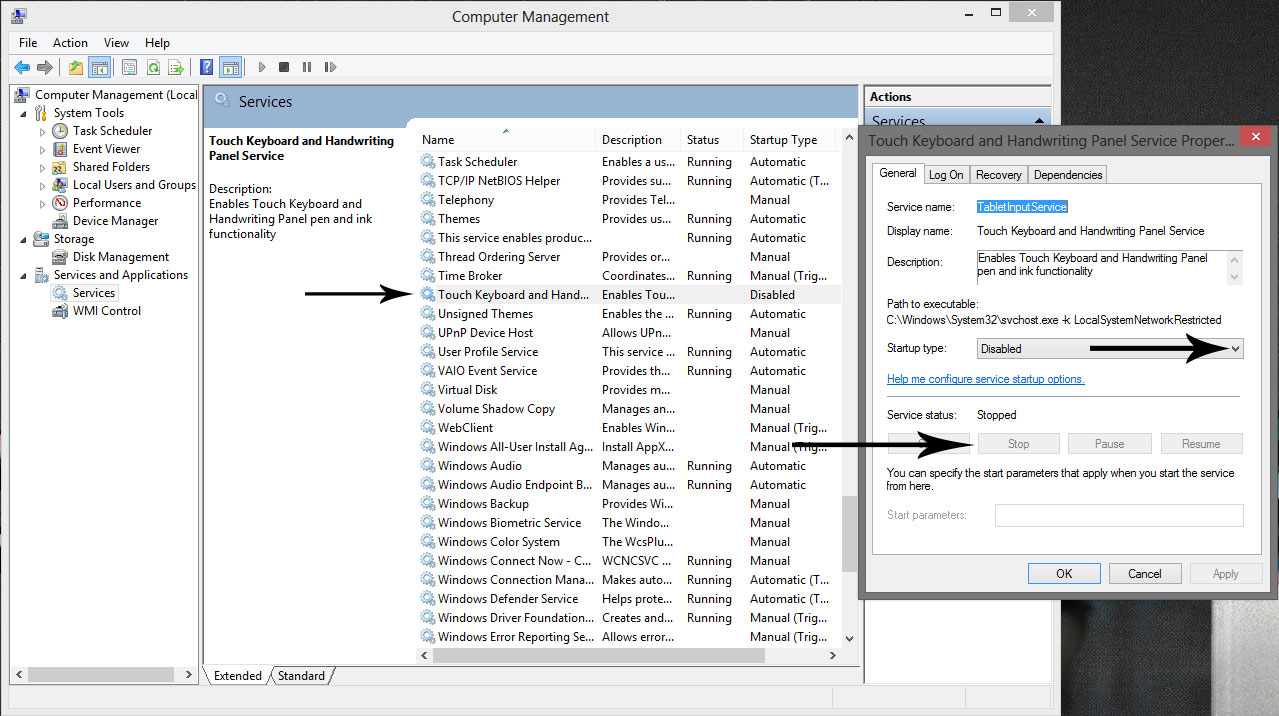This screenshot has width=1279, height=716.
Task: Click the Refresh icon in the toolbar
Action: click(152, 67)
